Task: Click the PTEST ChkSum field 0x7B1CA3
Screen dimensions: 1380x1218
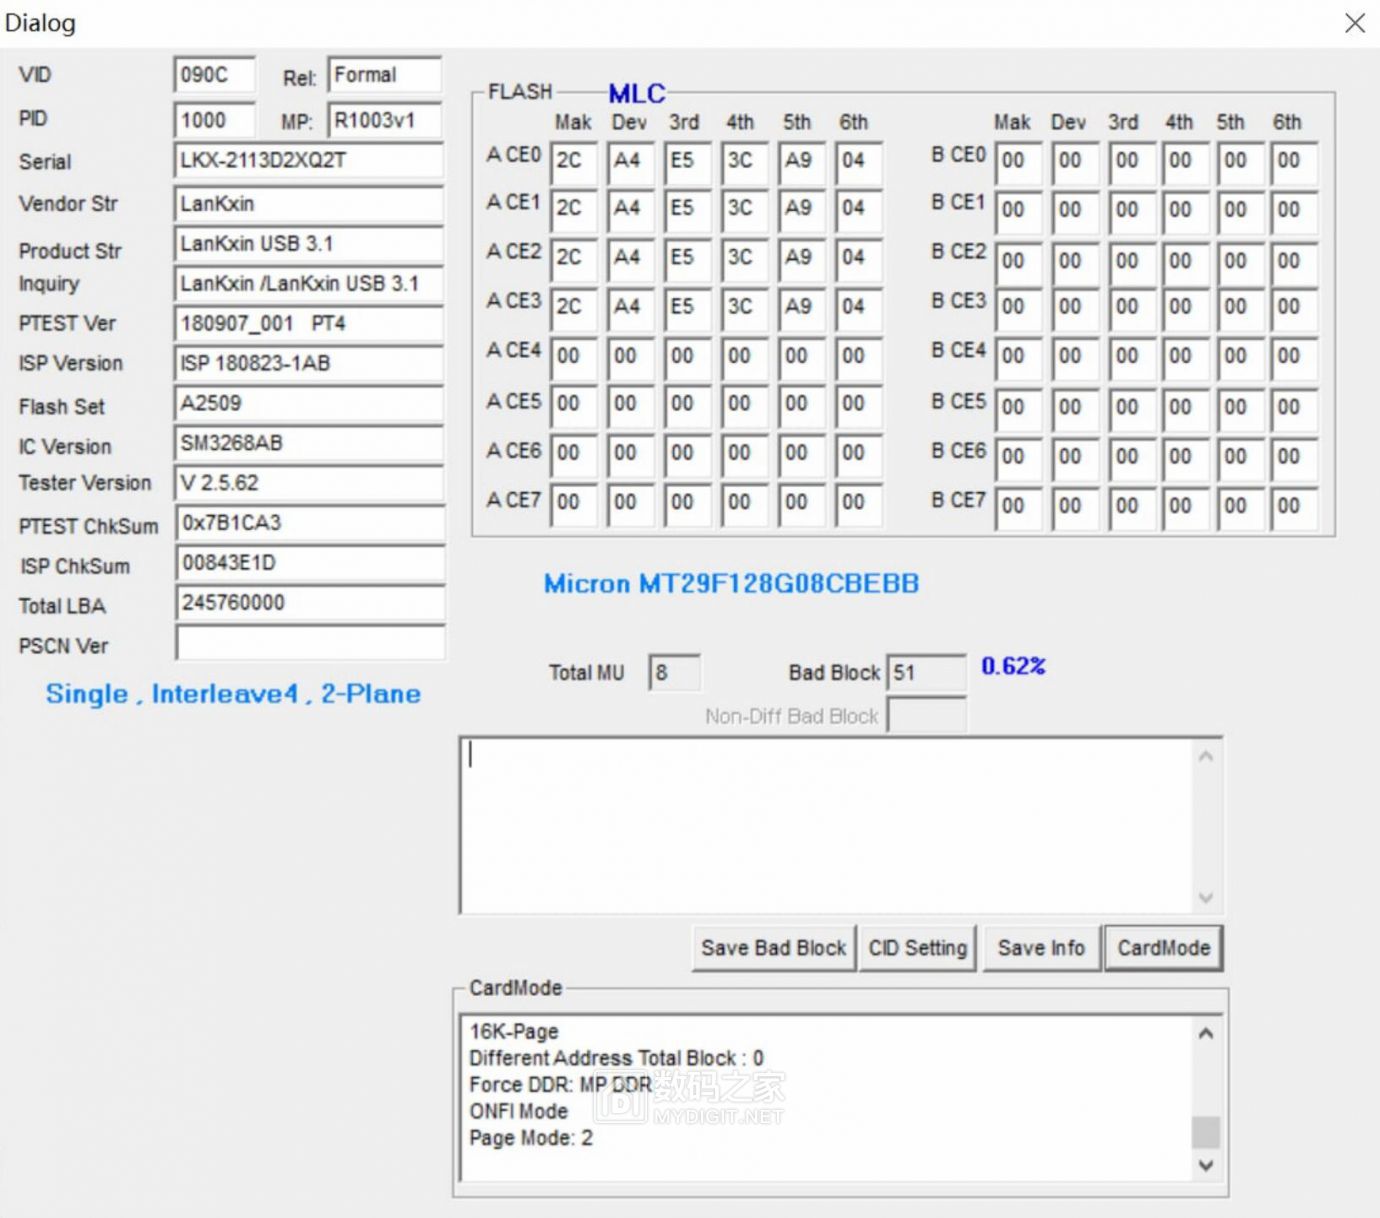Action: [x=310, y=523]
